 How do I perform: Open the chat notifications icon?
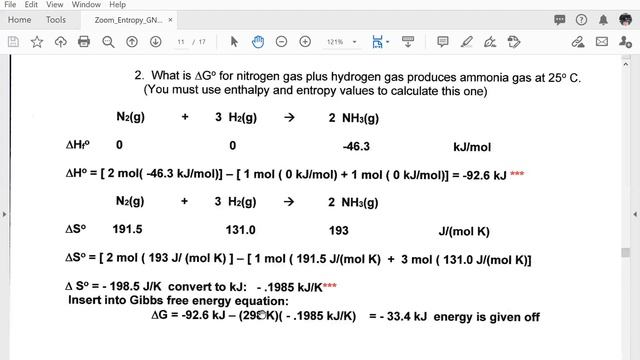(560, 20)
